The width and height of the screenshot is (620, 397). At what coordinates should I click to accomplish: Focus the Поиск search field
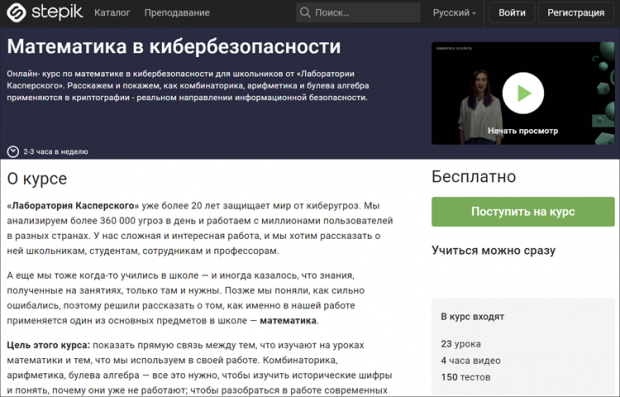tap(358, 13)
